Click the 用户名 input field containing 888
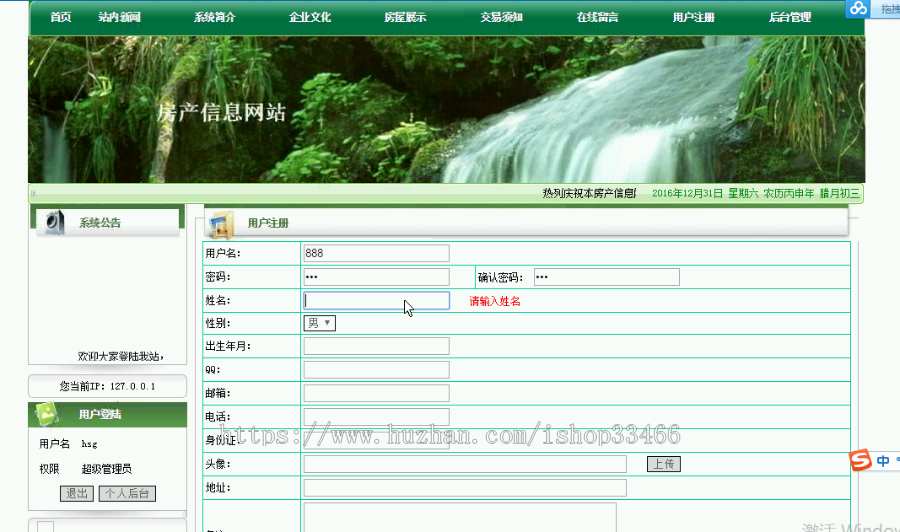900x532 pixels. (x=376, y=253)
